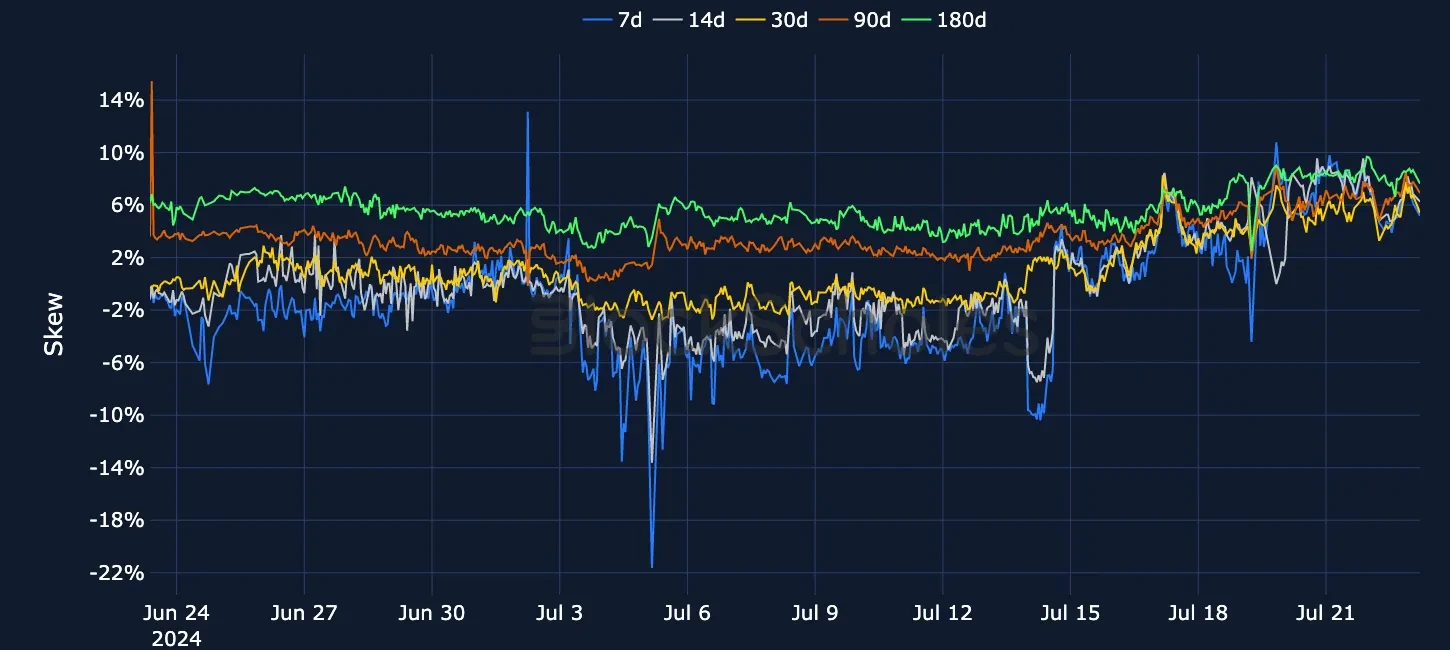Click the -22% y-axis label
Screen dimensions: 1450x650
pos(119,573)
